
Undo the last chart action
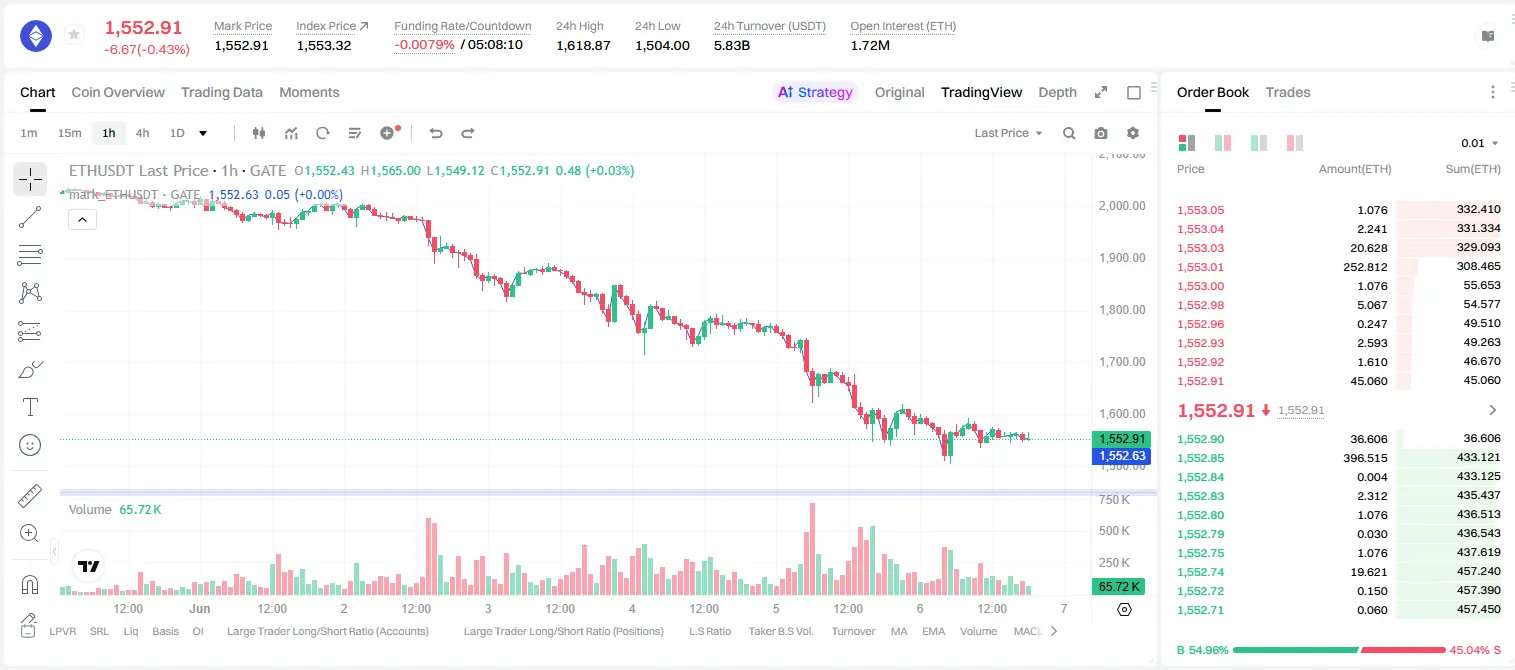coord(435,133)
